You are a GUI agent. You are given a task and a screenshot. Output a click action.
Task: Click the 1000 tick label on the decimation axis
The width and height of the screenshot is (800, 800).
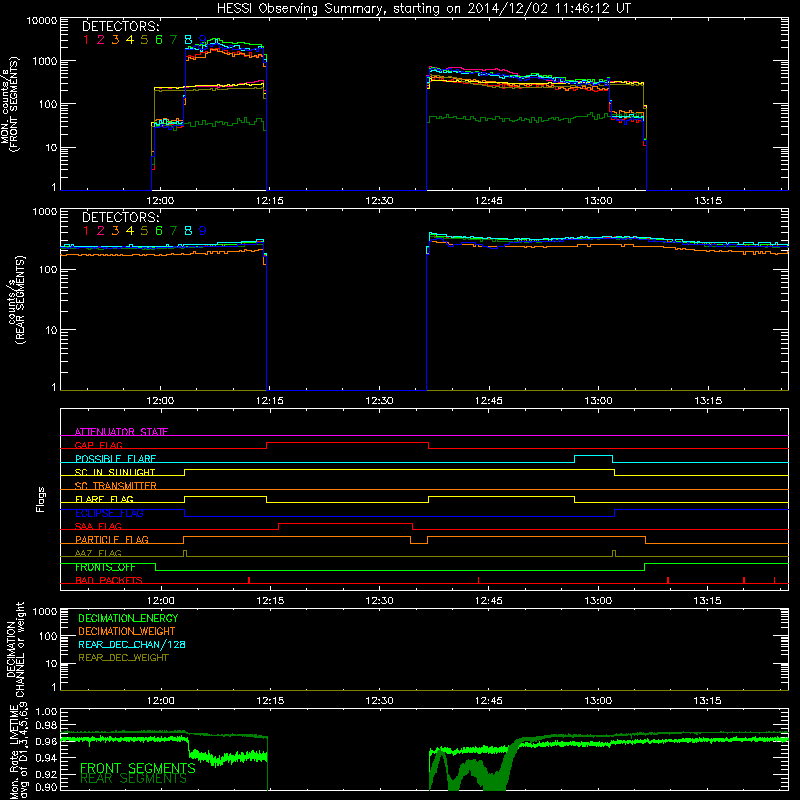pyautogui.click(x=45, y=612)
